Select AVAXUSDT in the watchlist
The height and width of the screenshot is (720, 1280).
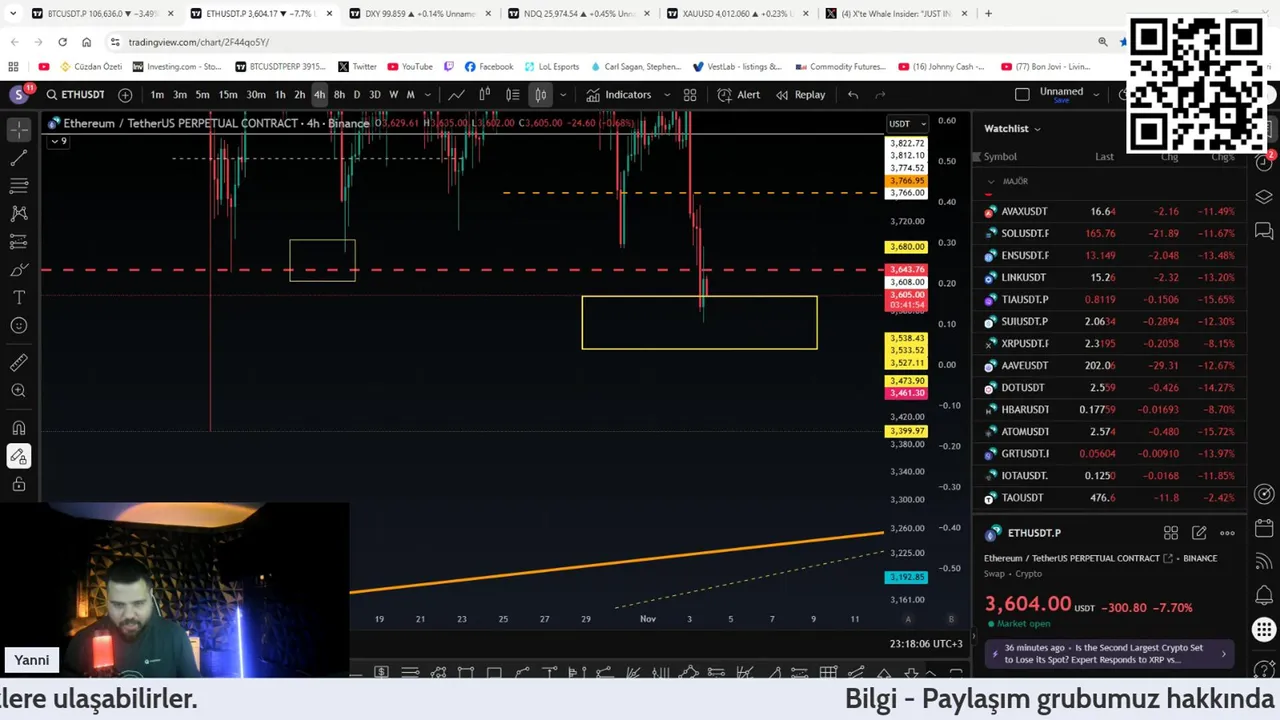pyautogui.click(x=1112, y=212)
